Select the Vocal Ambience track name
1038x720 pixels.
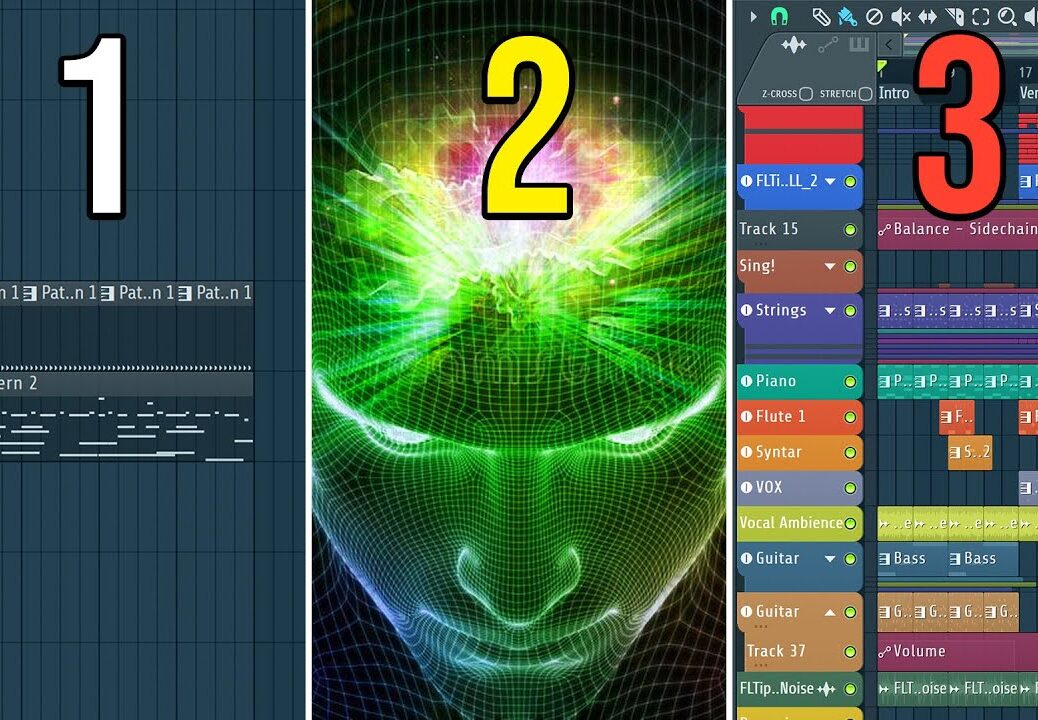click(x=791, y=523)
